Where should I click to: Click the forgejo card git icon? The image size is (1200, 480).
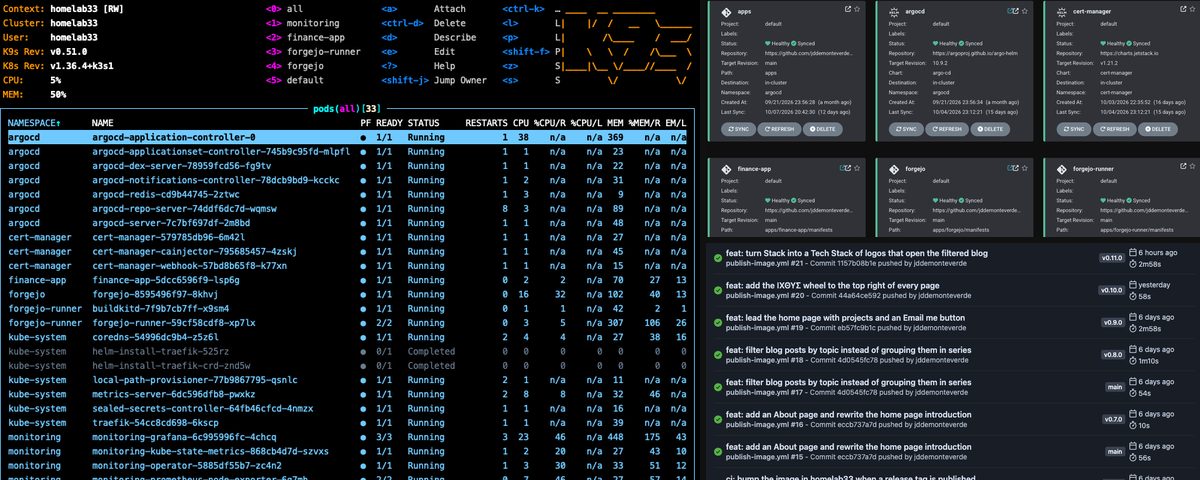tap(892, 169)
